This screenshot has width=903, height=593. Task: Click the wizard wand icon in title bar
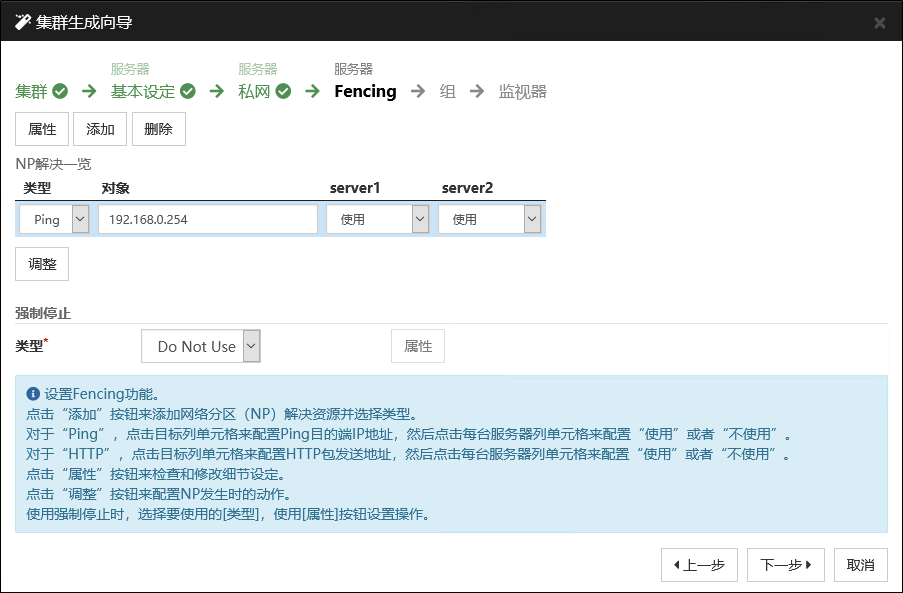[x=22, y=22]
